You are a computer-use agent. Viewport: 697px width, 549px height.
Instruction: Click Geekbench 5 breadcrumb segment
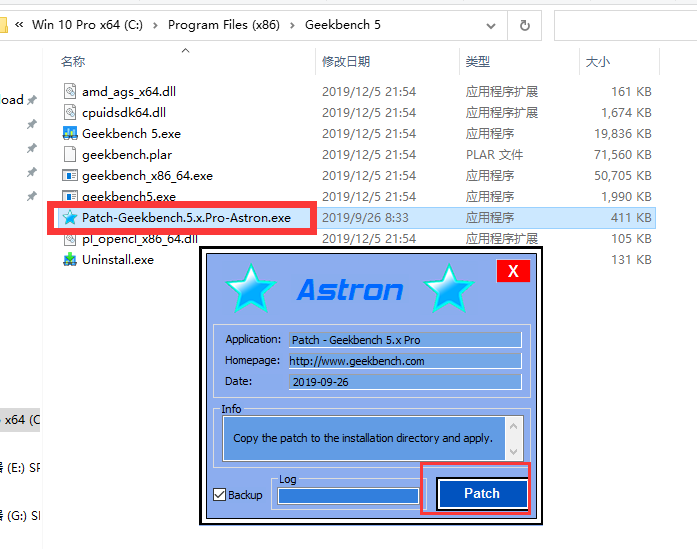pos(343,25)
